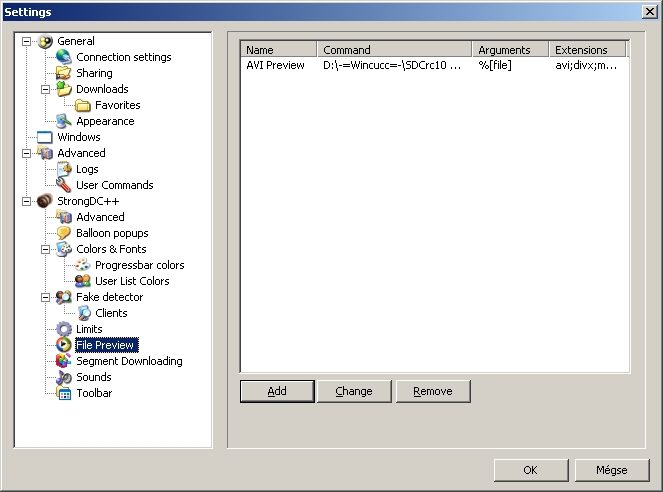Click the User Commands icon

point(64,185)
